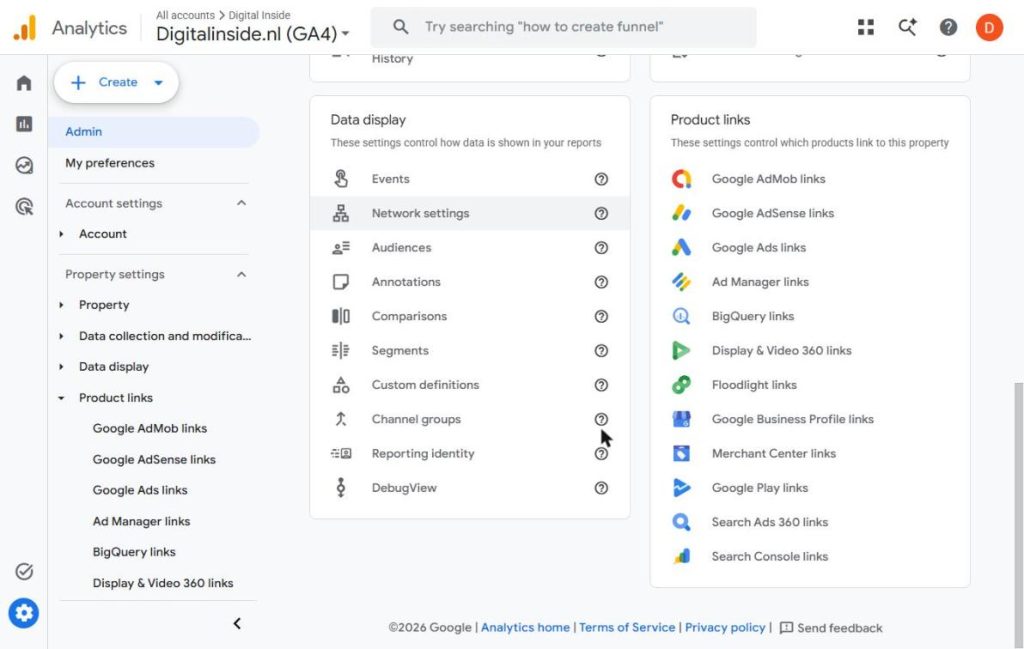Screen dimensions: 1024x649
Task: Click Send feedback in the footer
Action: tap(831, 628)
